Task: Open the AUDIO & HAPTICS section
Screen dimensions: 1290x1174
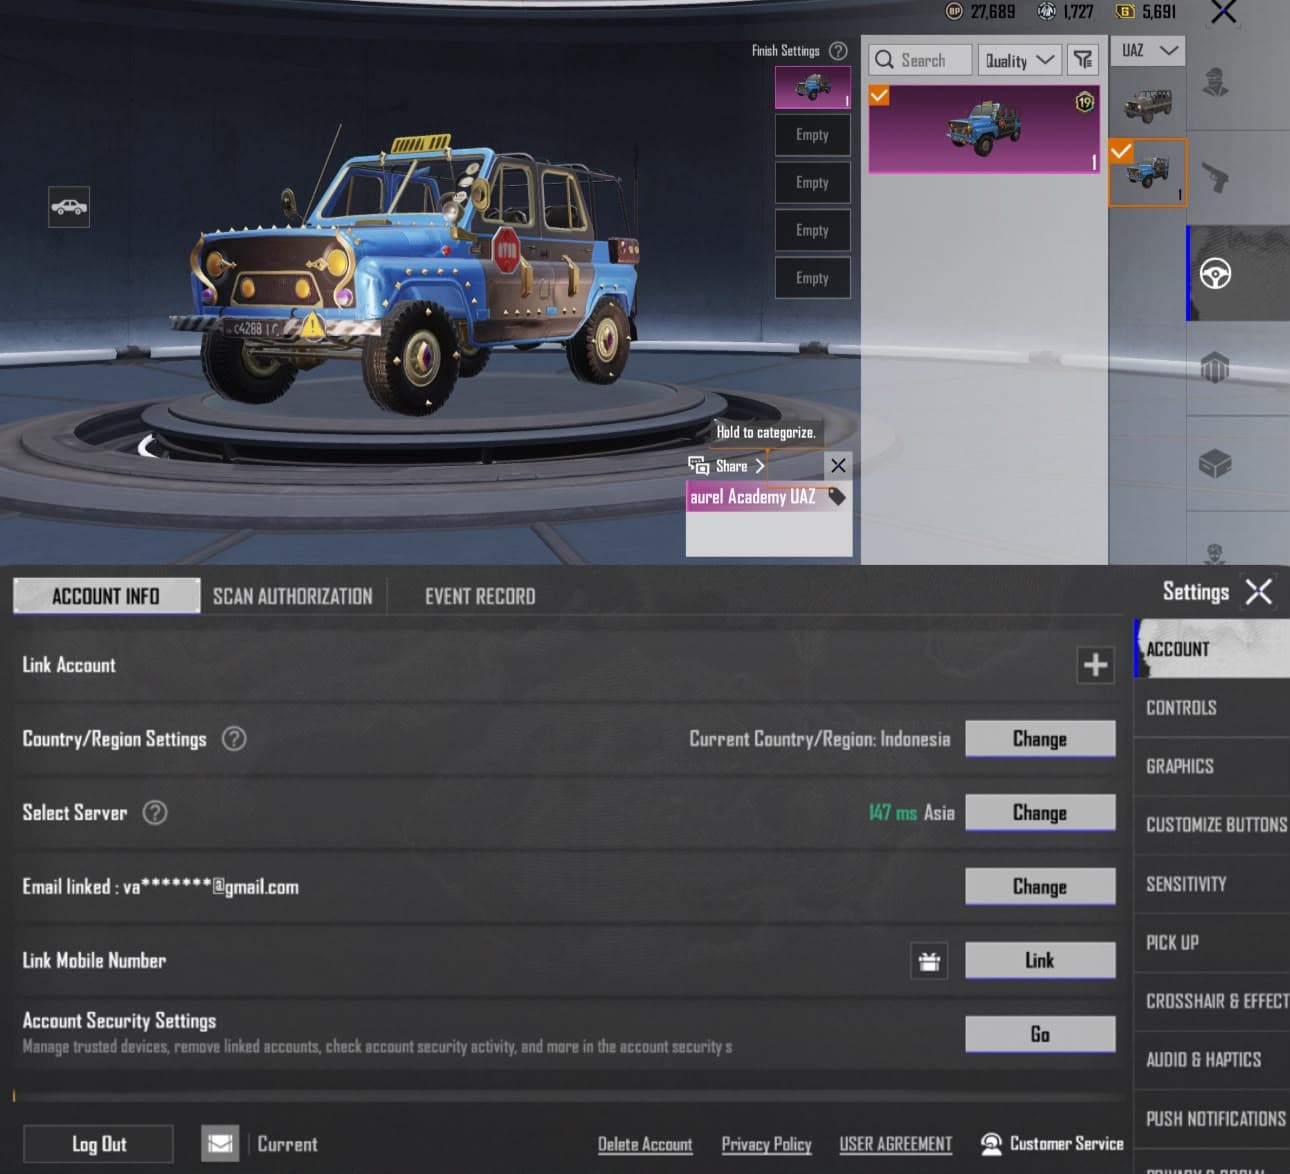Action: point(1211,1060)
